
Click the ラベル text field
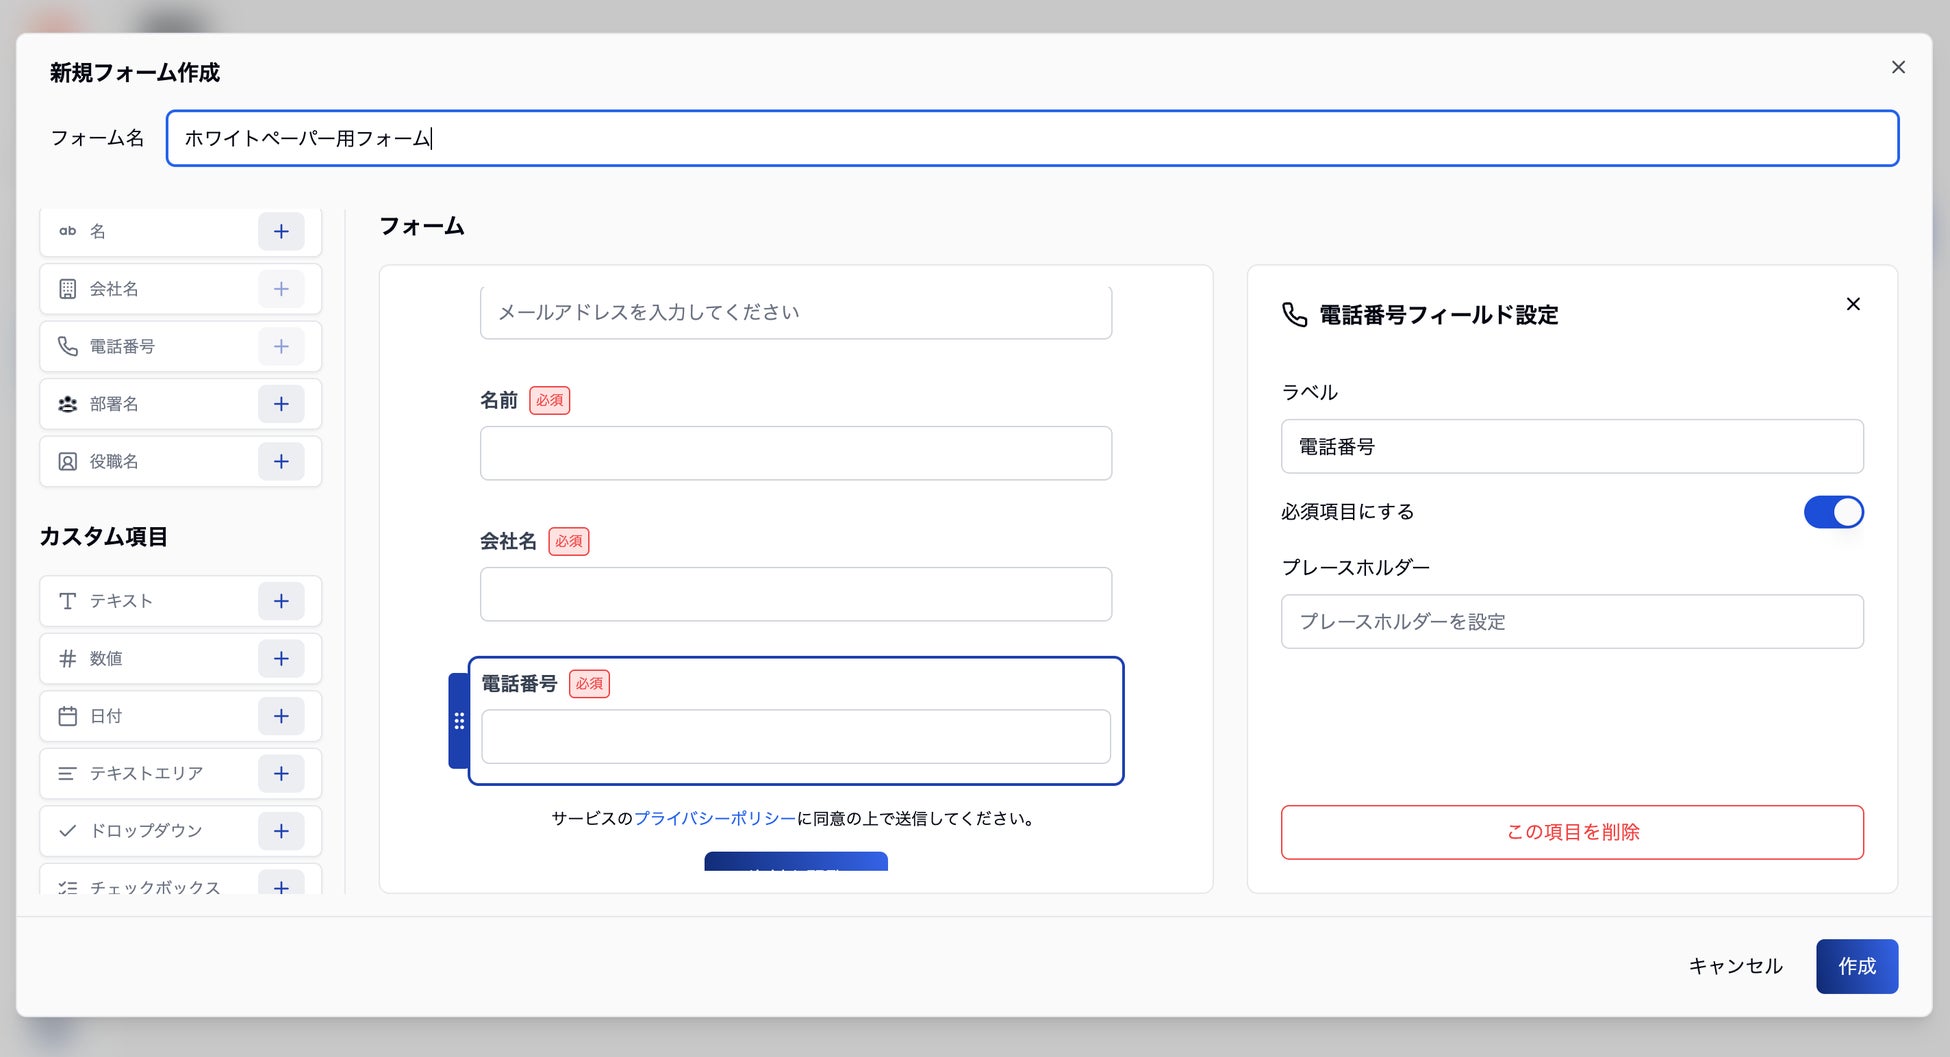click(x=1571, y=447)
